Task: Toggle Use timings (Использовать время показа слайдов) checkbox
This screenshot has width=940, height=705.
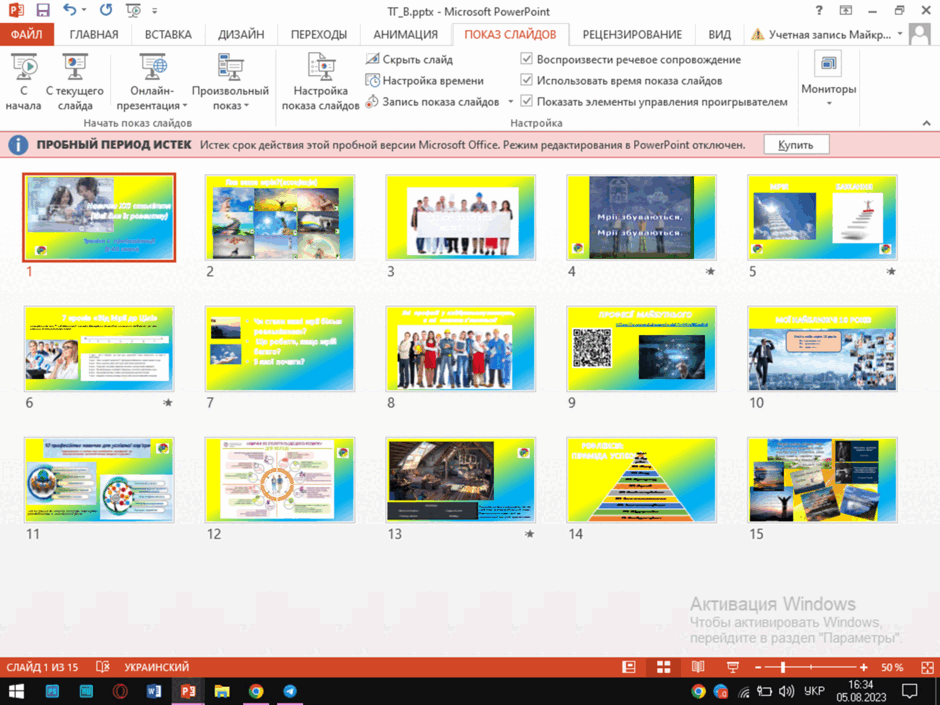Action: [526, 80]
